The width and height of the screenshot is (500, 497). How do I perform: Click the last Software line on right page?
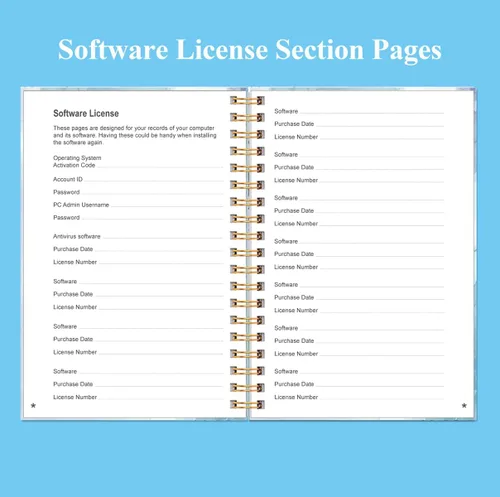359,371
